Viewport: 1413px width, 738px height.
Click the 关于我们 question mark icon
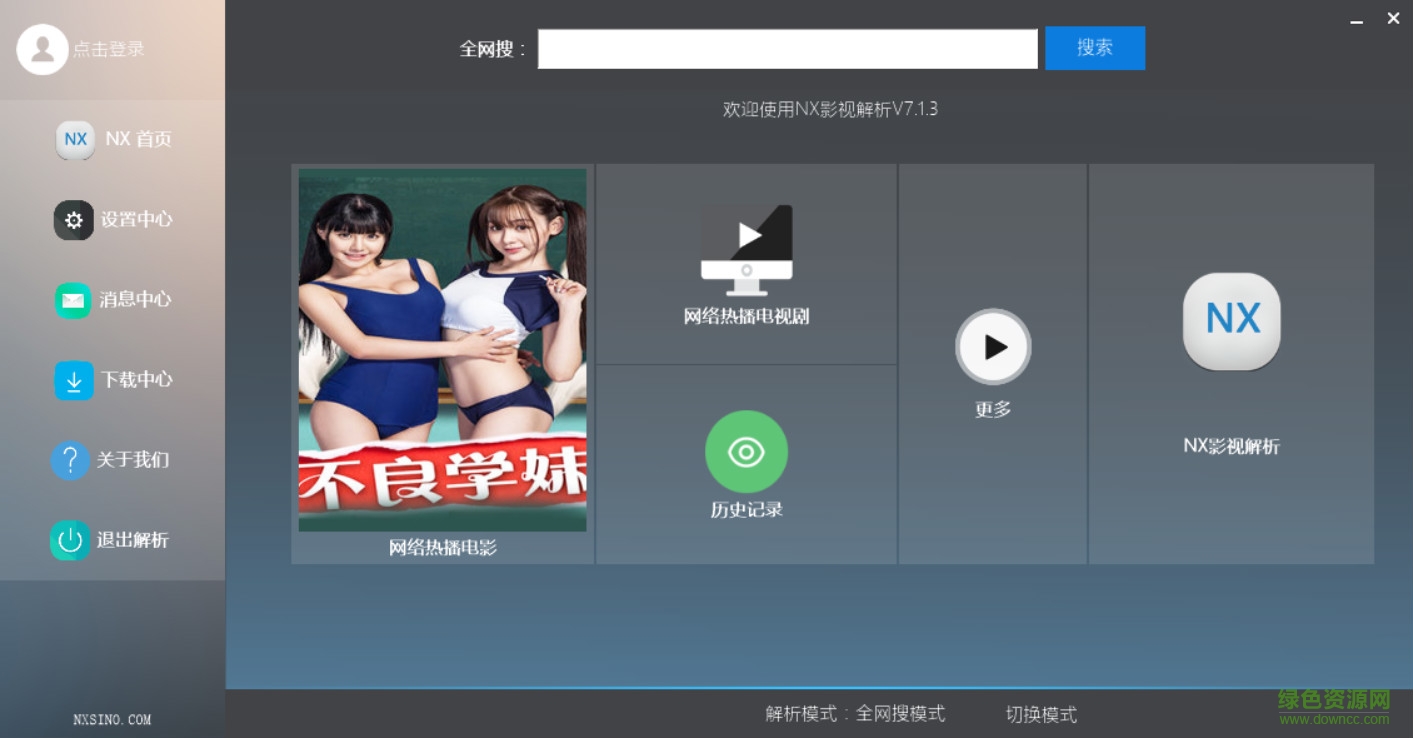[70, 460]
